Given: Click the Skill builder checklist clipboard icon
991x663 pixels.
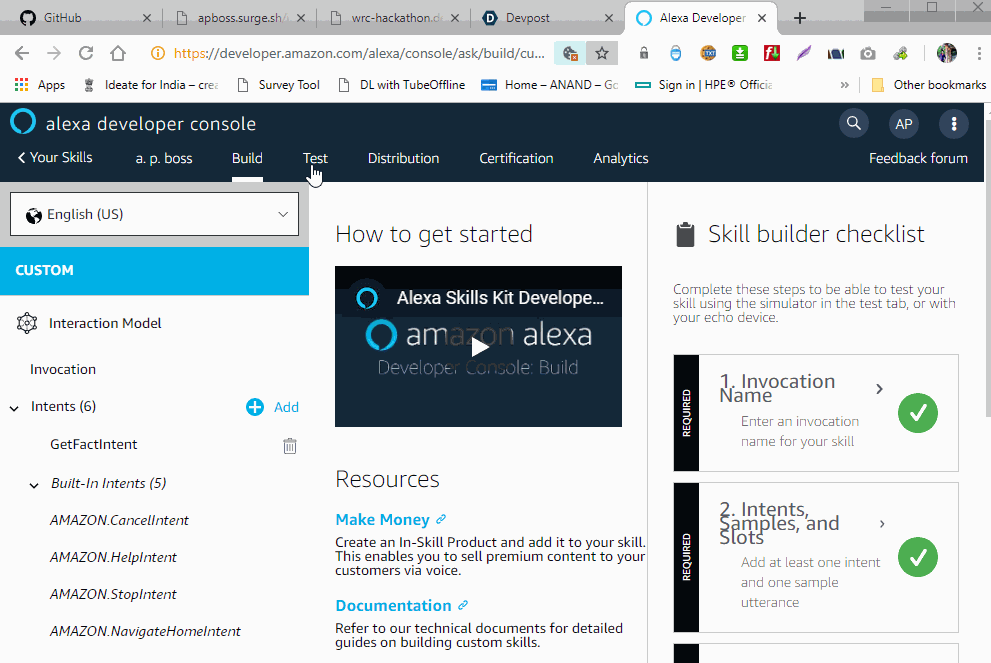Looking at the screenshot, I should (x=685, y=234).
